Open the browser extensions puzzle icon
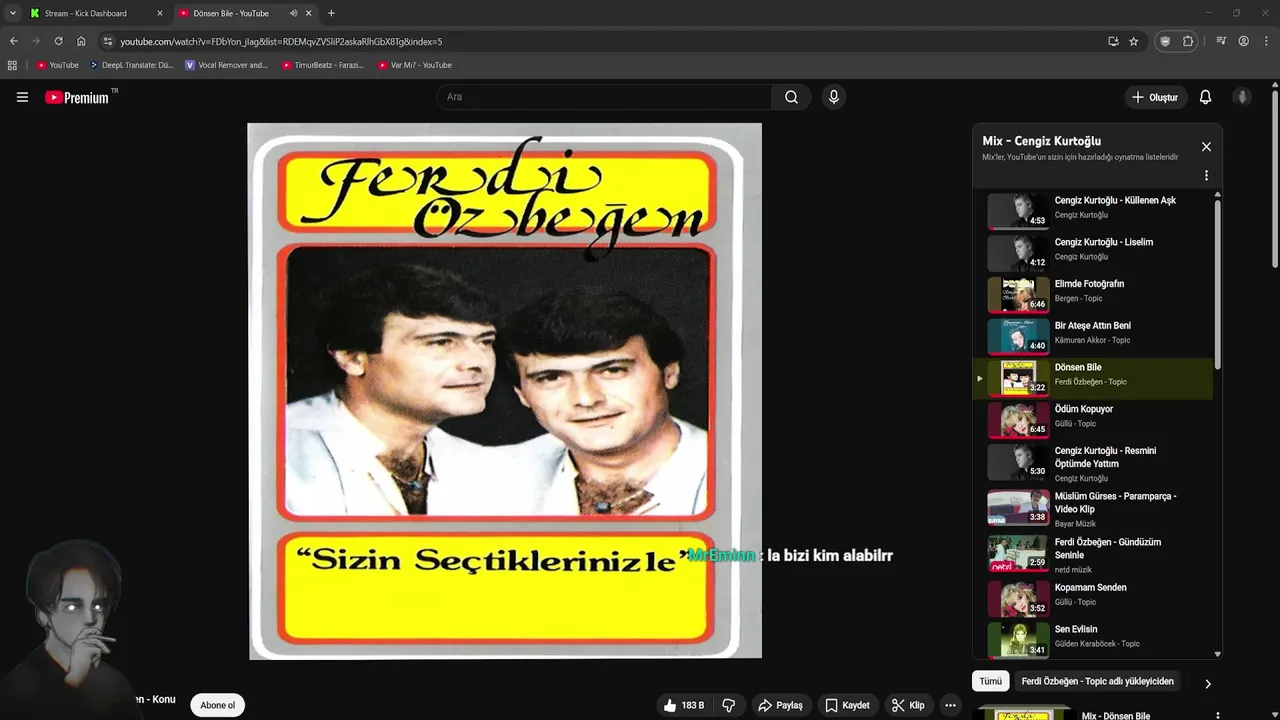 coord(1188,41)
